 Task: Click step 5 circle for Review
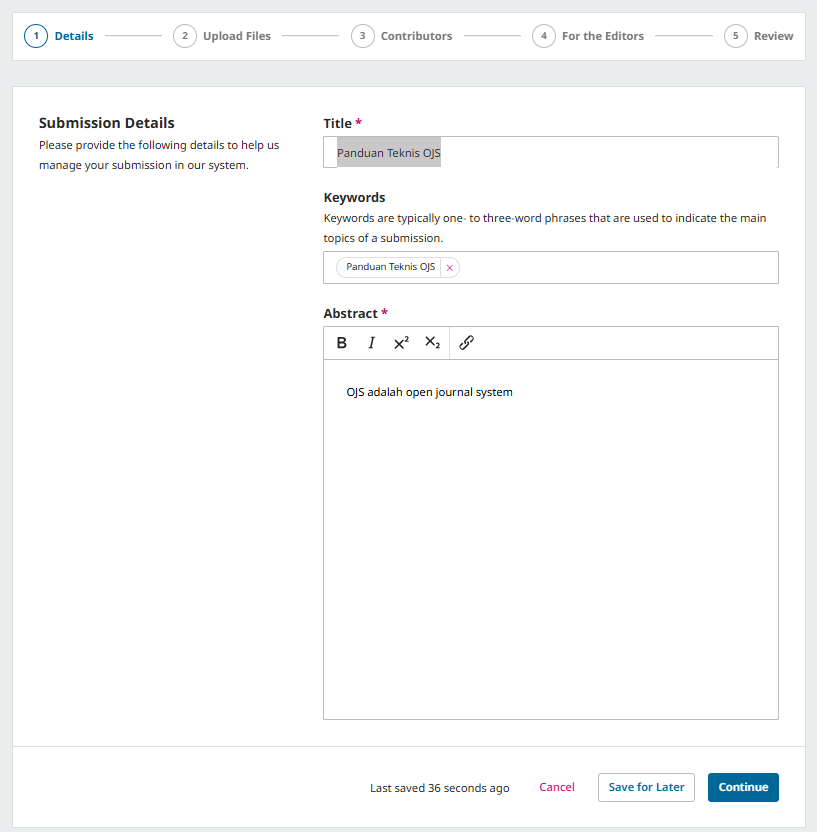pyautogui.click(x=735, y=36)
